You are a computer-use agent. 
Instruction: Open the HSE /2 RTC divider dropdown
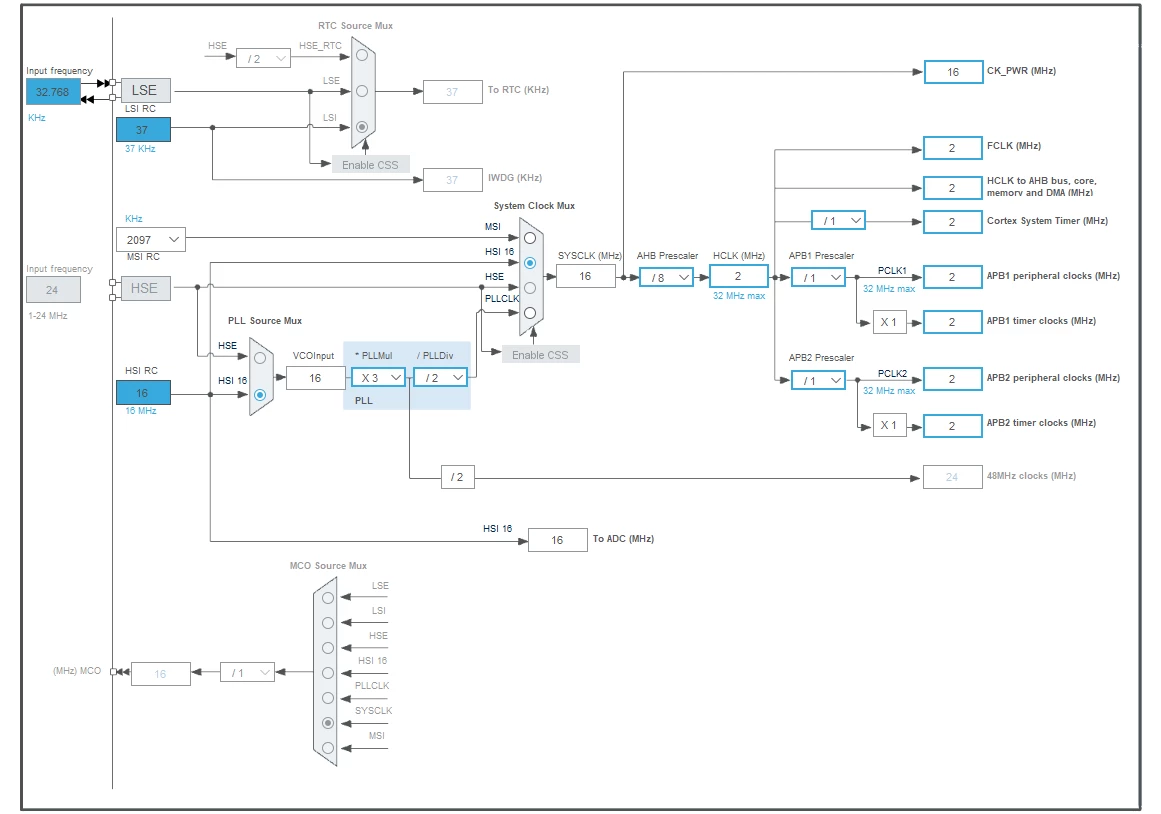[264, 59]
